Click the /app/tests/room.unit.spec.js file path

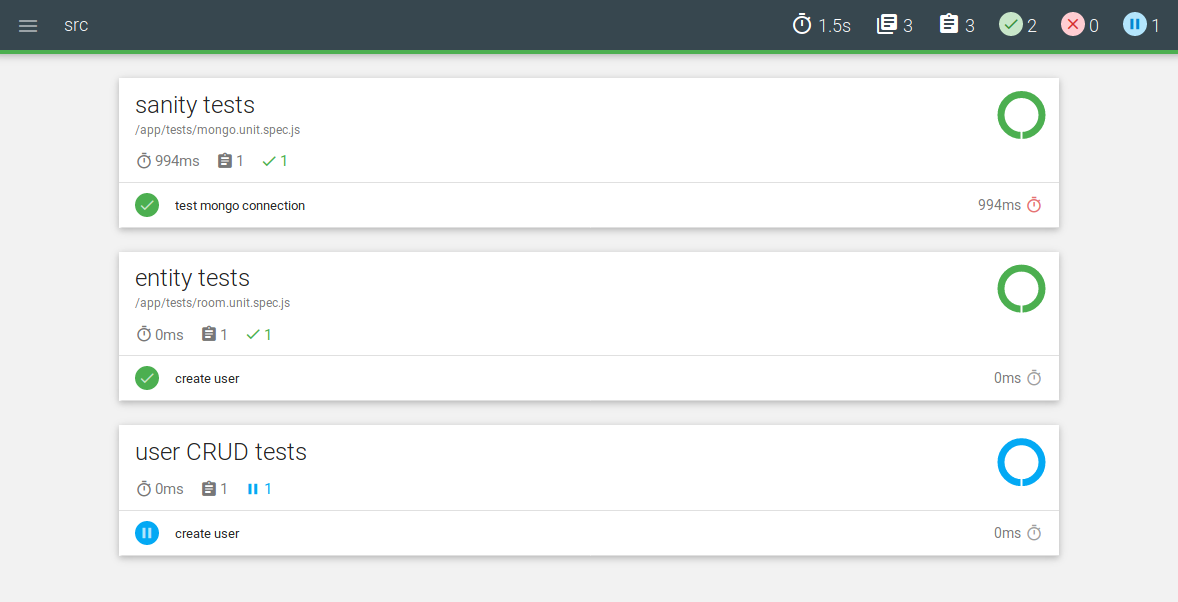(212, 303)
